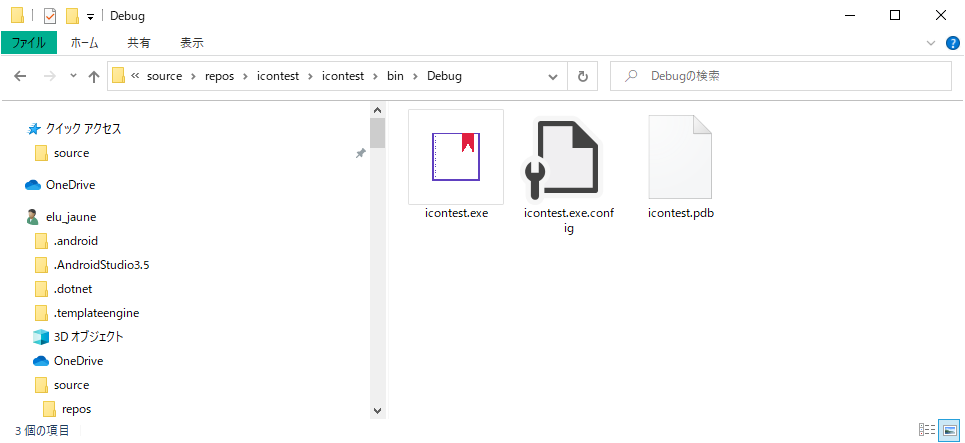Select クイック アクセス in navigation pane
This screenshot has width=965, height=443.
tap(84, 129)
